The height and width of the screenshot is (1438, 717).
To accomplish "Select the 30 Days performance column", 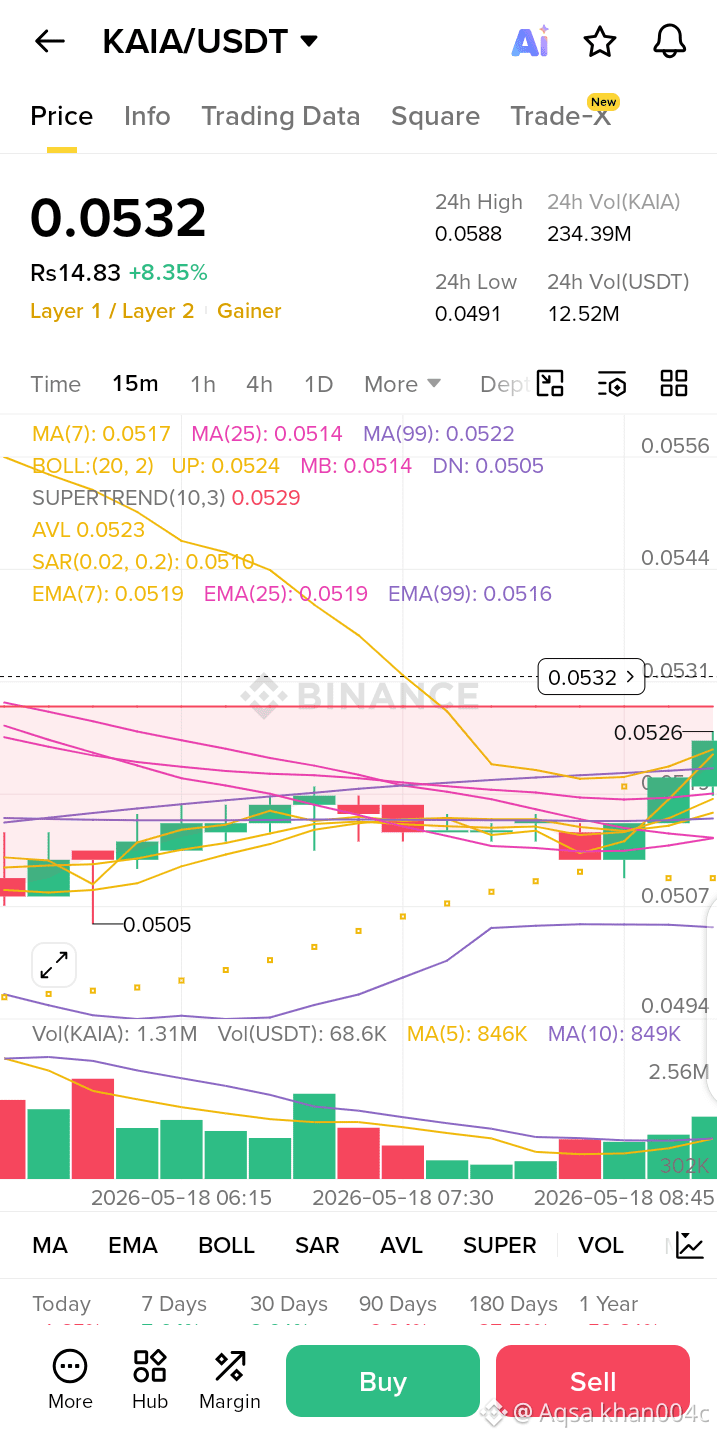I will [289, 1304].
